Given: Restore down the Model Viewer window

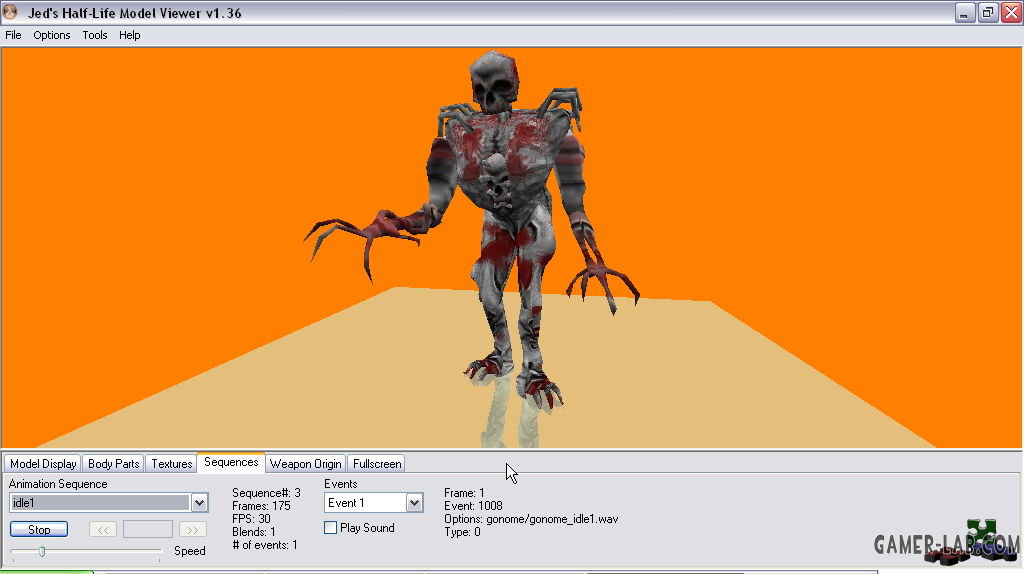Looking at the screenshot, I should click(988, 13).
